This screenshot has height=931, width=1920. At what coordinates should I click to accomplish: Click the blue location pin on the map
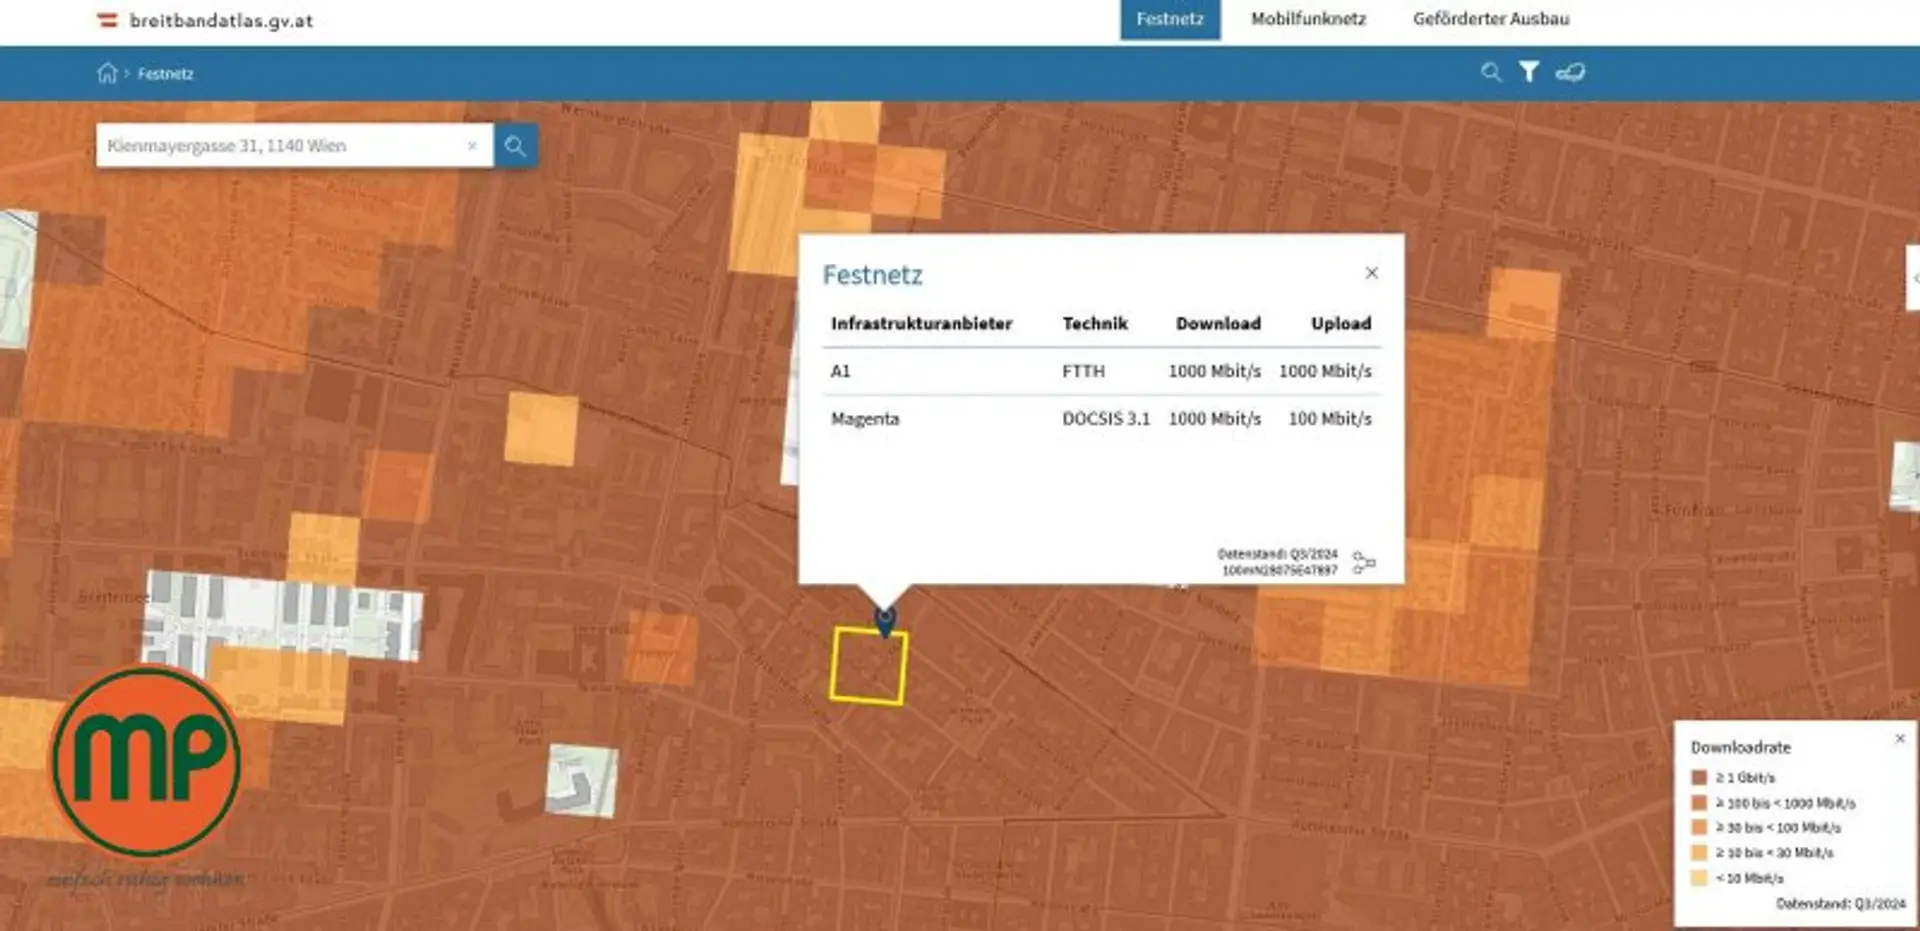point(885,620)
